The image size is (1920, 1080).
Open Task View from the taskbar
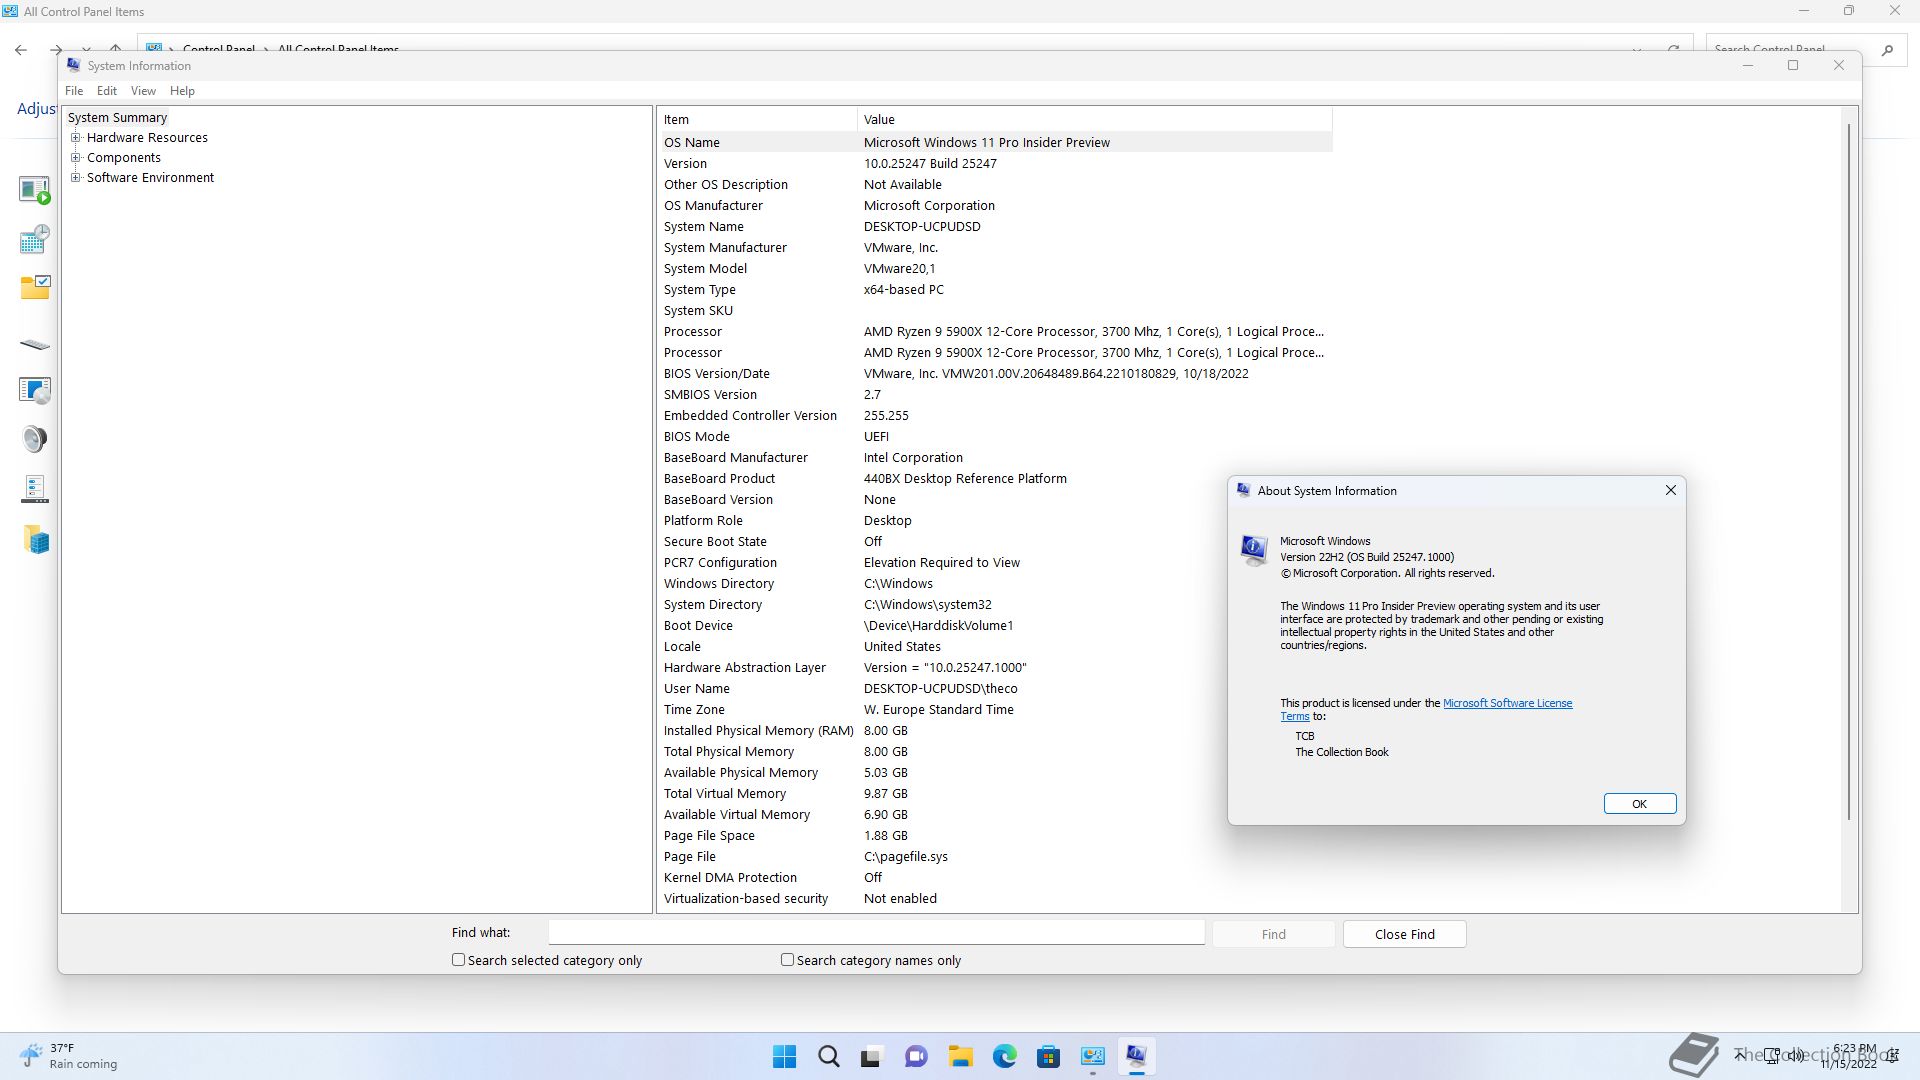872,1056
